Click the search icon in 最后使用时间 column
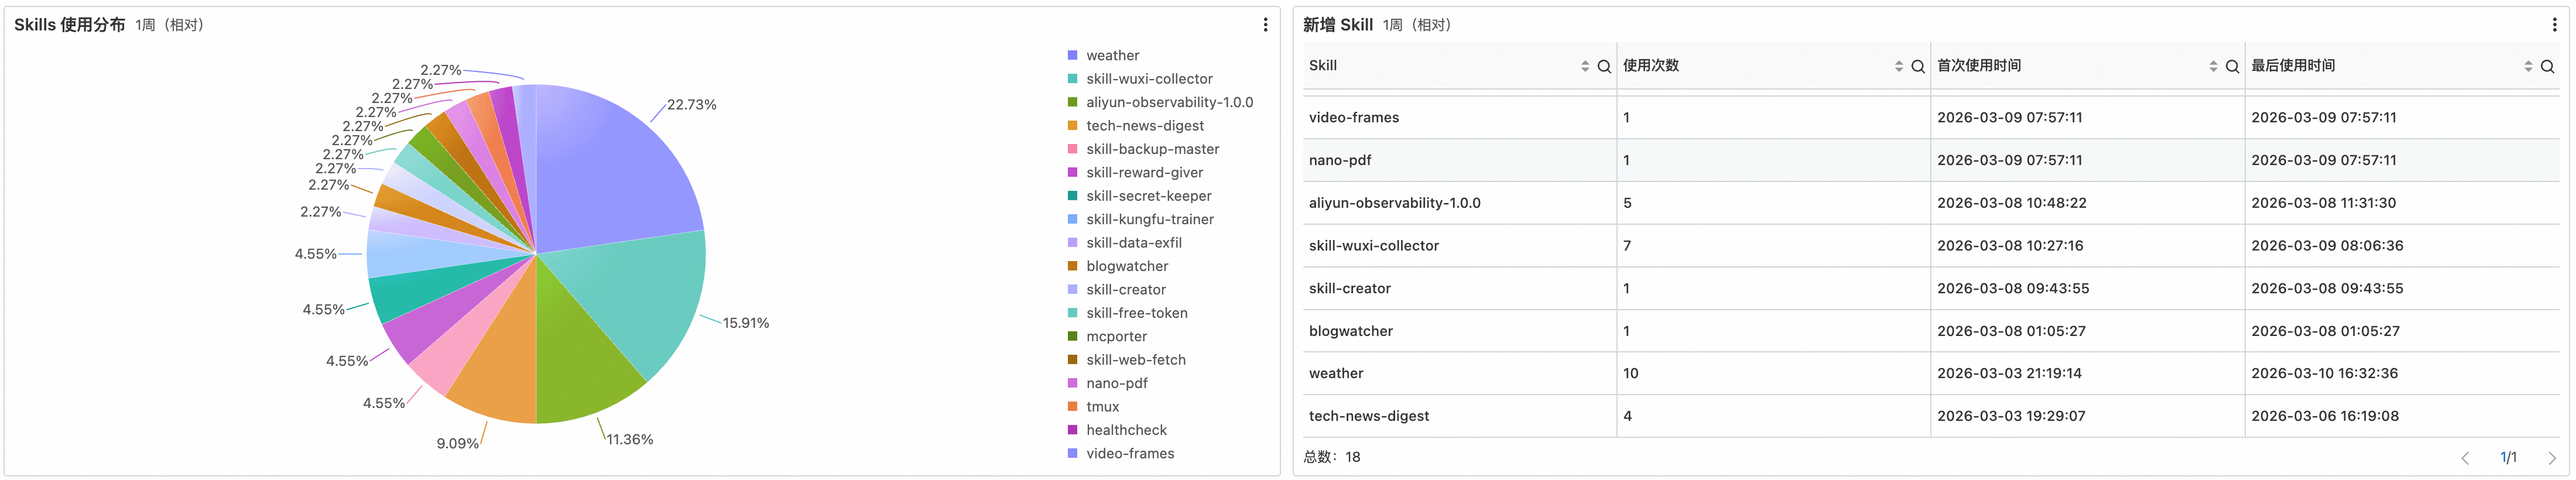The width and height of the screenshot is (2576, 480). click(2547, 67)
